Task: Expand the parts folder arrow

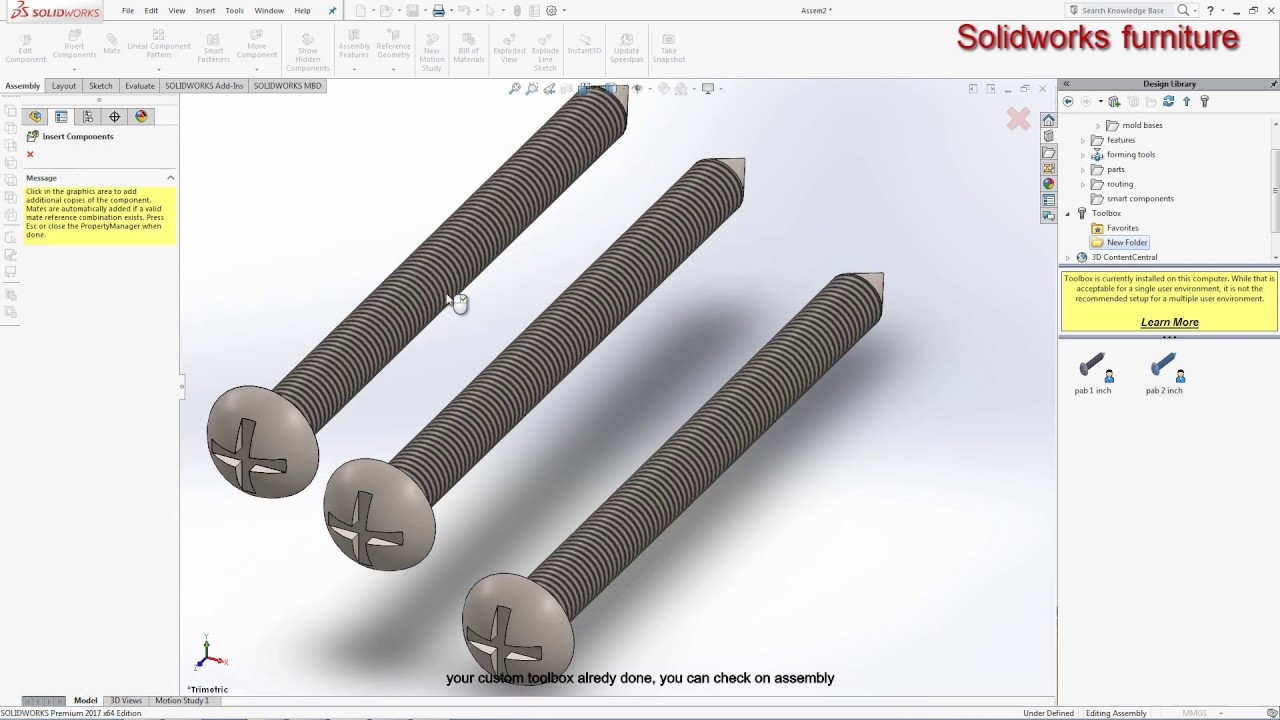Action: click(x=1083, y=170)
